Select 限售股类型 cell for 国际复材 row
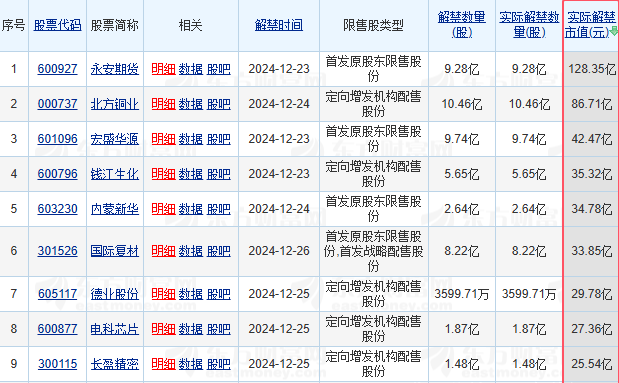619x383 pixels. [373, 251]
